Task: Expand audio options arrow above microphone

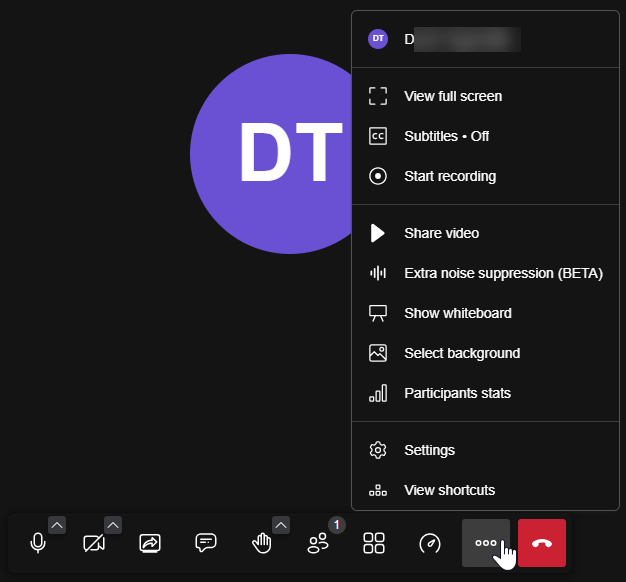Action: [x=57, y=525]
